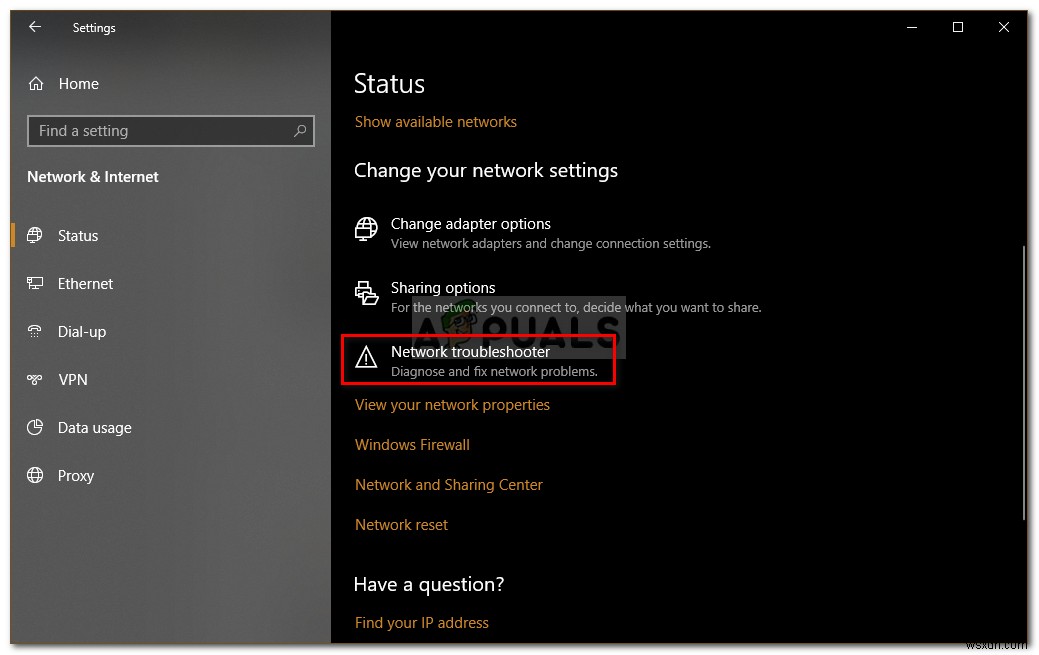Open View your network properties

point(452,405)
